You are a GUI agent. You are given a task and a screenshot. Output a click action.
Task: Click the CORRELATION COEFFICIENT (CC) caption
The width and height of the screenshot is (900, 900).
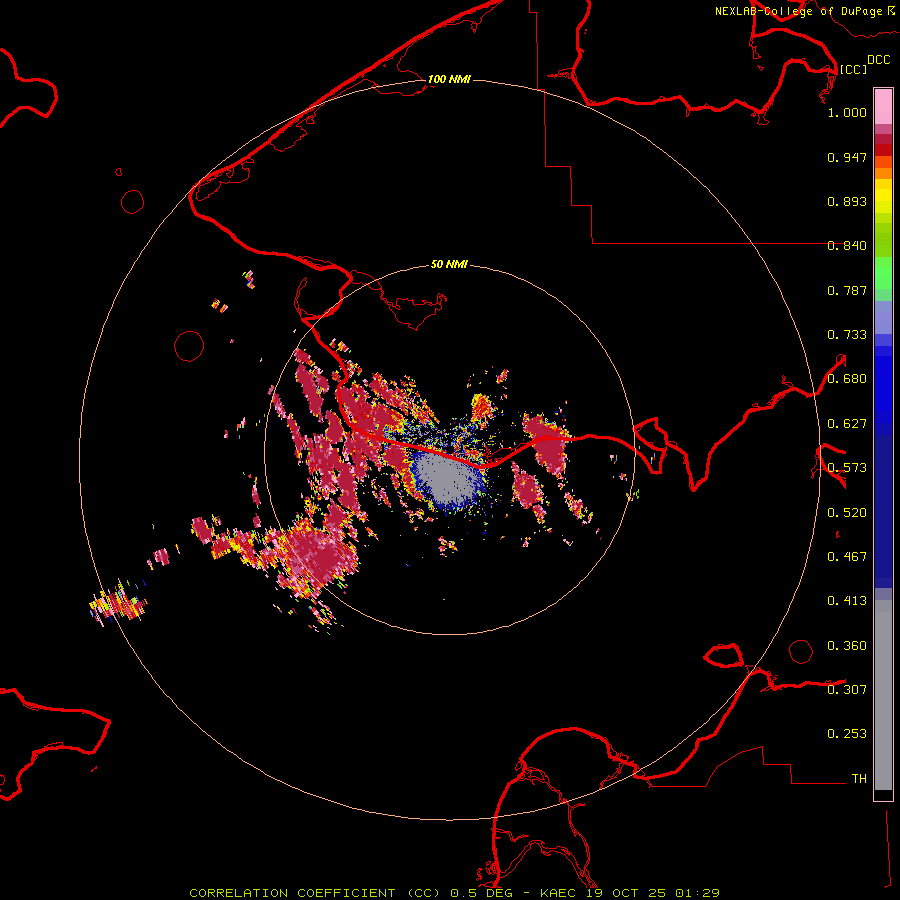[x=315, y=893]
